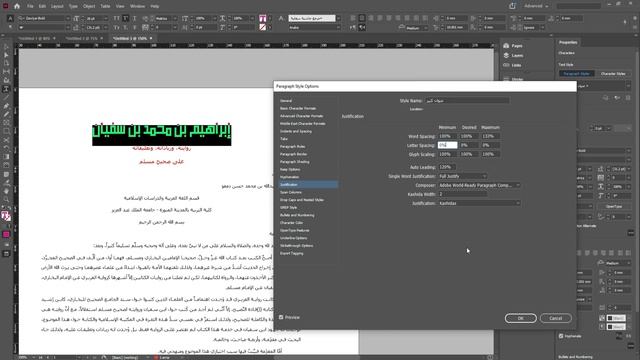Image resolution: width=640 pixels, height=360 pixels.
Task: Select the Line tool in the toolbox
Action: (6, 98)
